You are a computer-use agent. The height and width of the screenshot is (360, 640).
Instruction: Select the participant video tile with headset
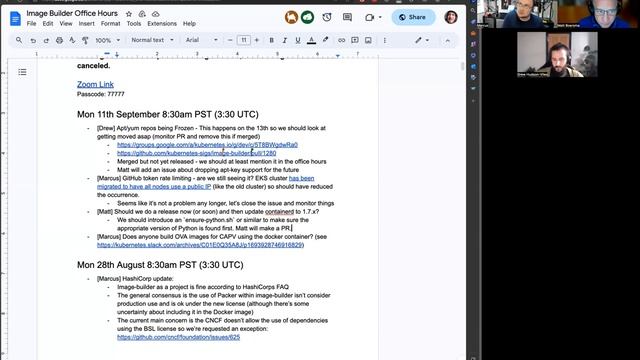(557, 55)
